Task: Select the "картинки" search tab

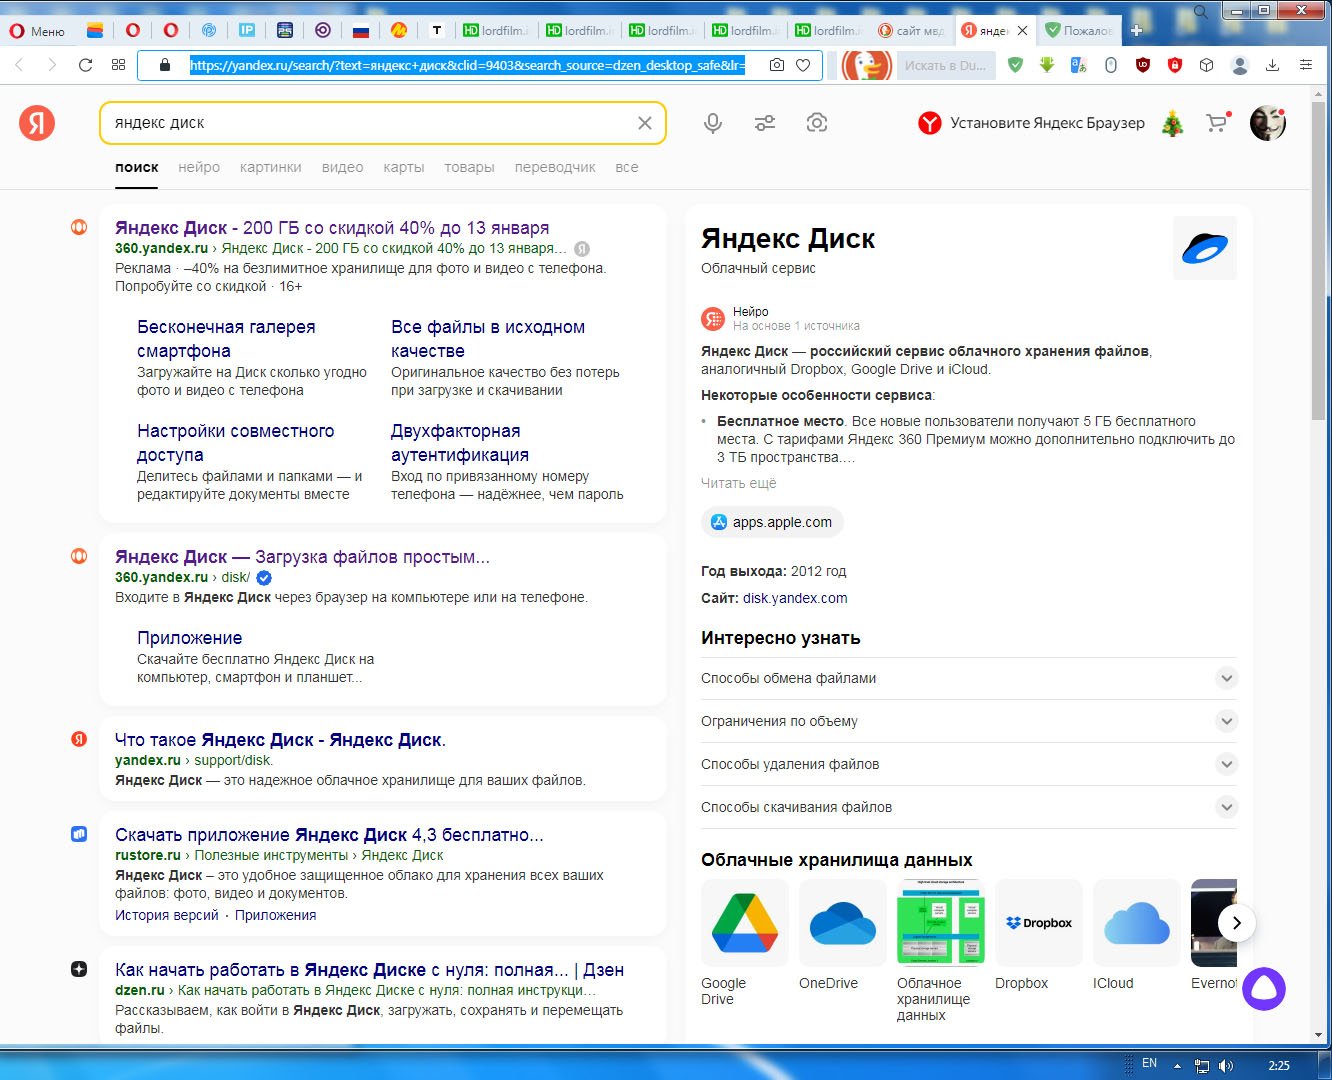Action: [271, 167]
